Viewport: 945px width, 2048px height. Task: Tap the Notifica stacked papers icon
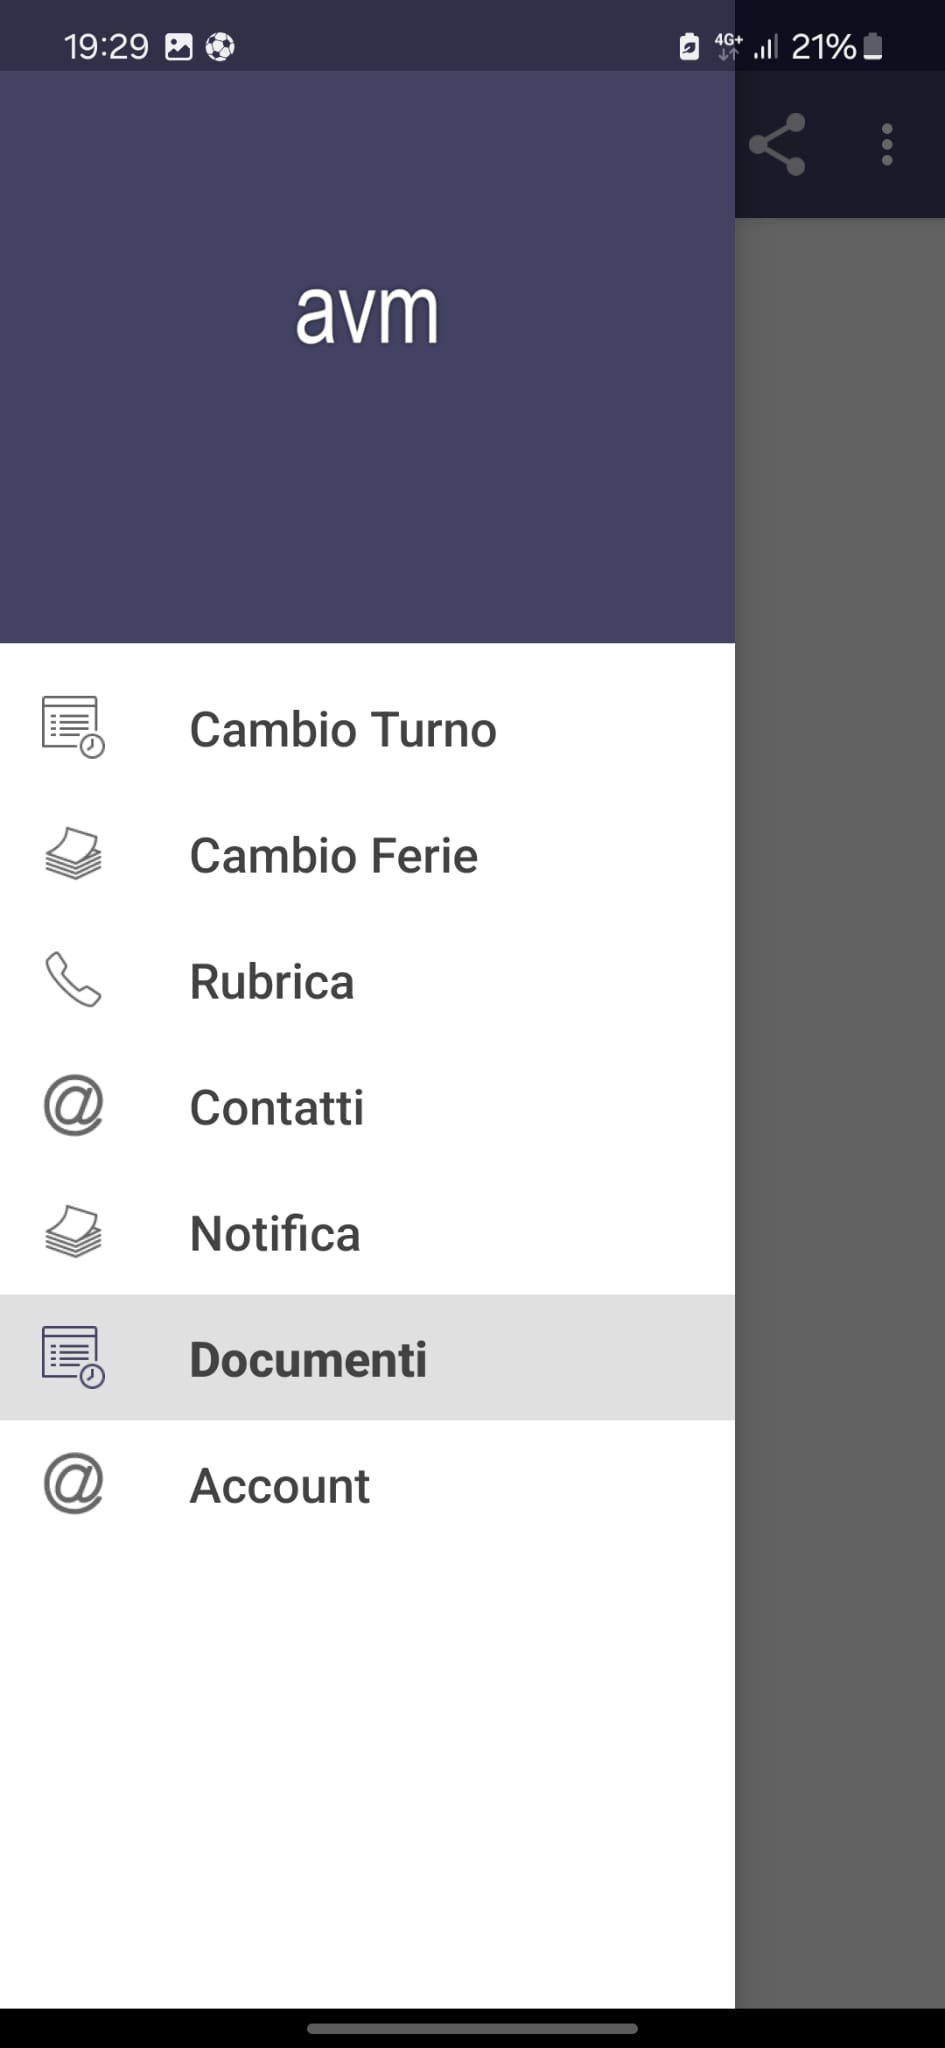[x=73, y=1232]
